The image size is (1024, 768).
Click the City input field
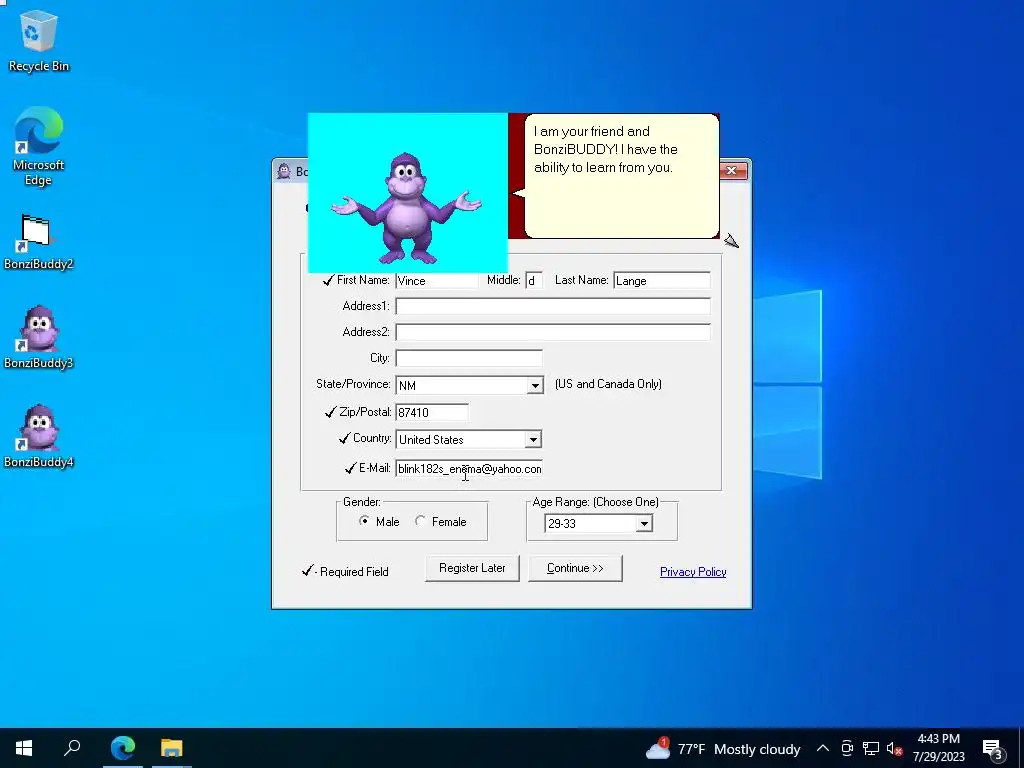469,359
